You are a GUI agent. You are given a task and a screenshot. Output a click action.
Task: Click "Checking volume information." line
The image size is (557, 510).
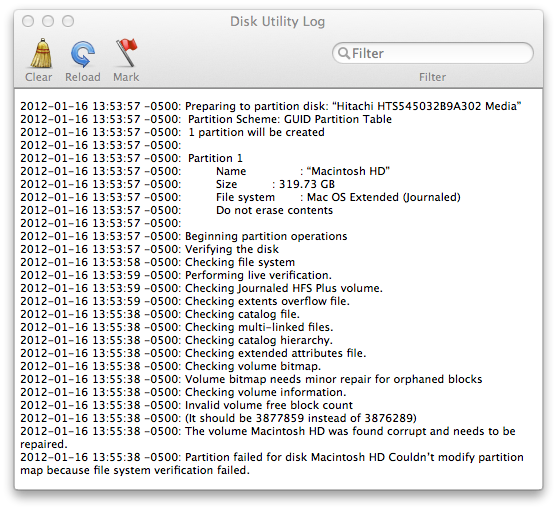pos(183,392)
